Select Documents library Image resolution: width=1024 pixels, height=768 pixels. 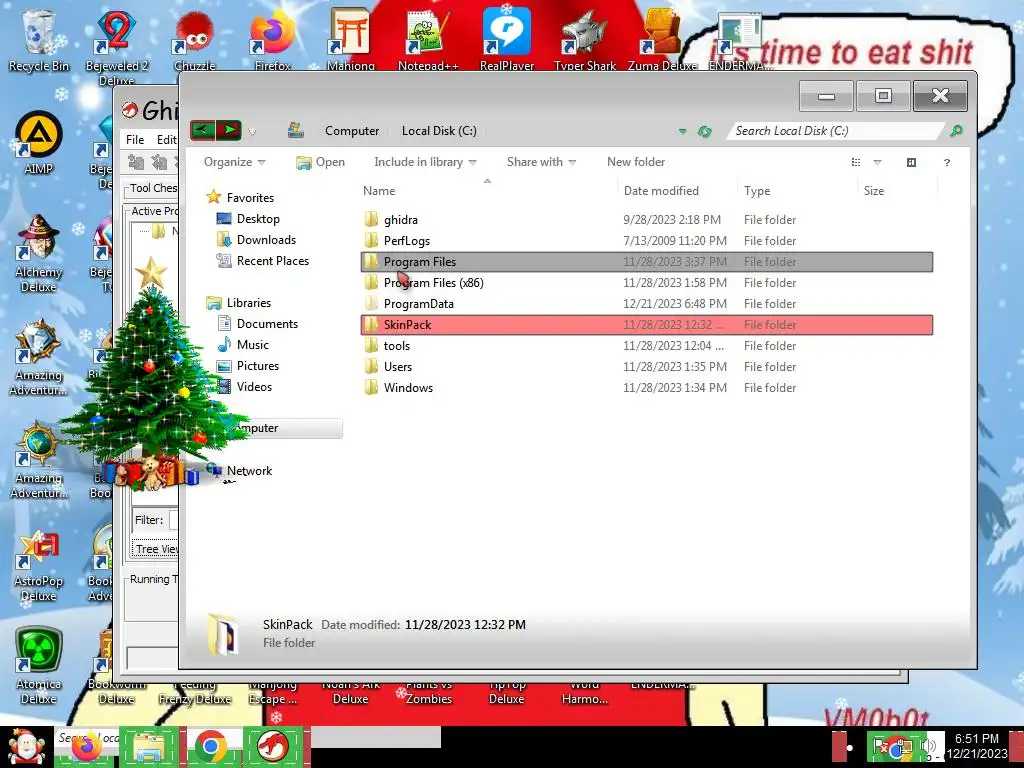[x=267, y=324]
